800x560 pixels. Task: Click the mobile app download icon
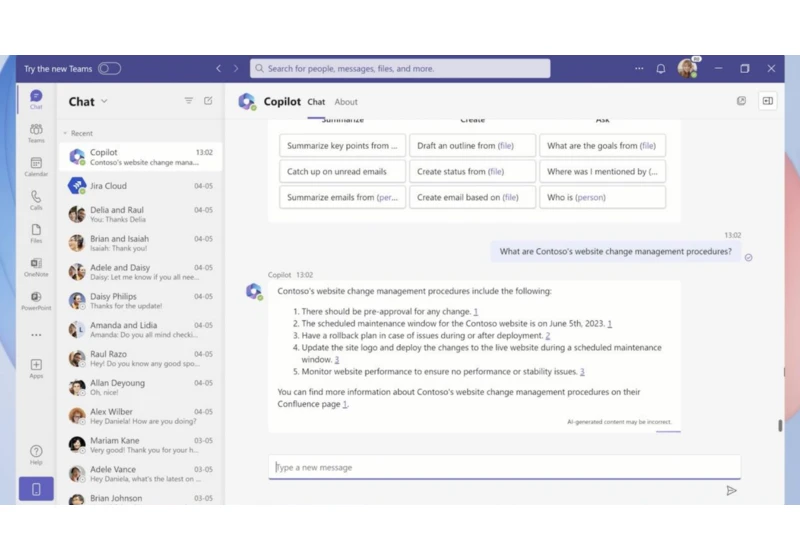(x=36, y=489)
